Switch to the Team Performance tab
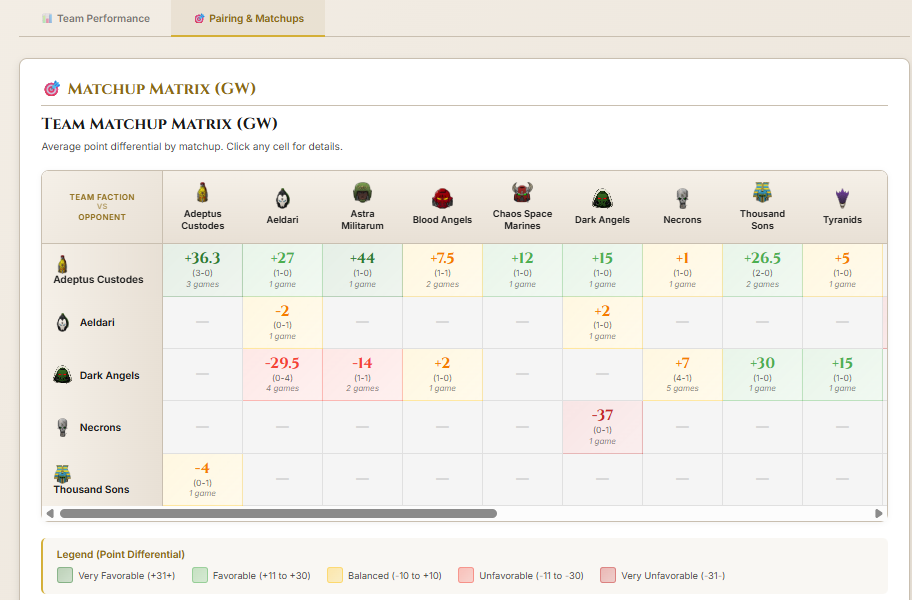 coord(95,18)
